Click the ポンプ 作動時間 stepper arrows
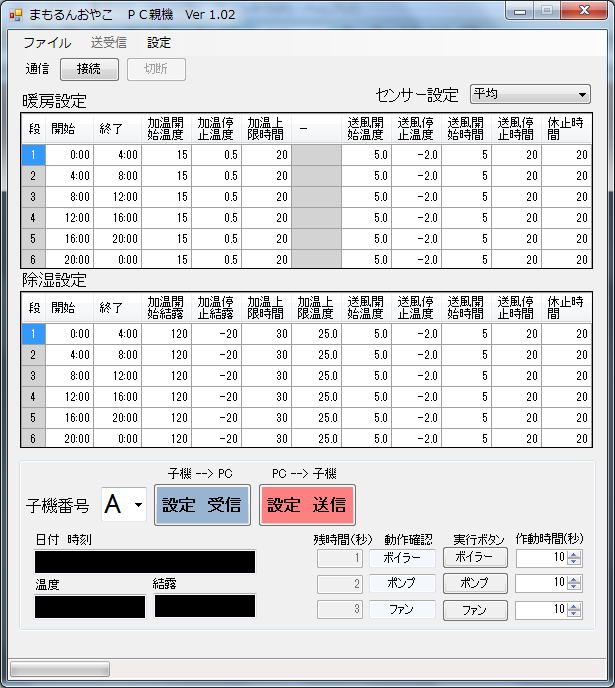The image size is (615, 688). (x=574, y=583)
